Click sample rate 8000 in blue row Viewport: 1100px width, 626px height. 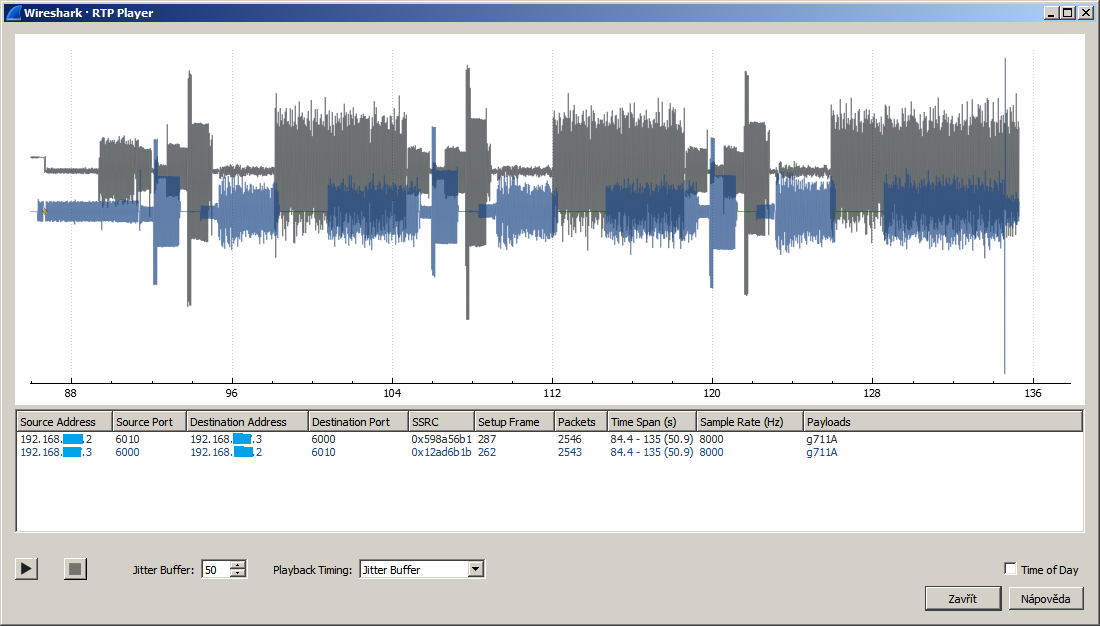click(711, 452)
